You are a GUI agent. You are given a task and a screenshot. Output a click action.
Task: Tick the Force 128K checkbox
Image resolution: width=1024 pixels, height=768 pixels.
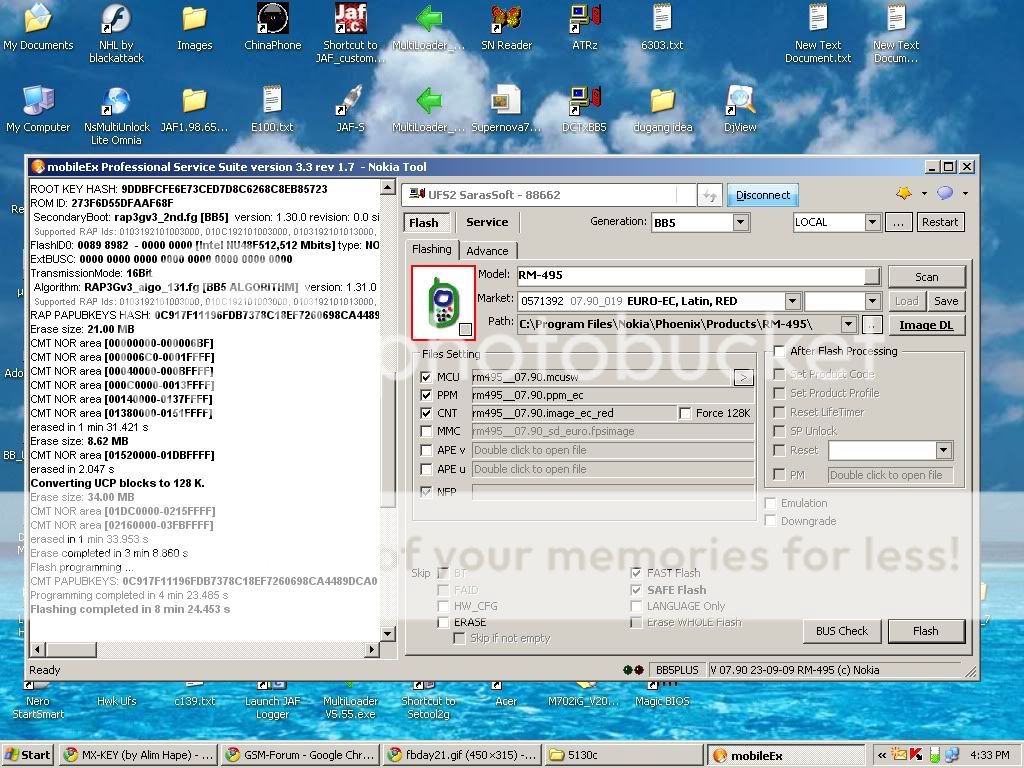pyautogui.click(x=685, y=413)
